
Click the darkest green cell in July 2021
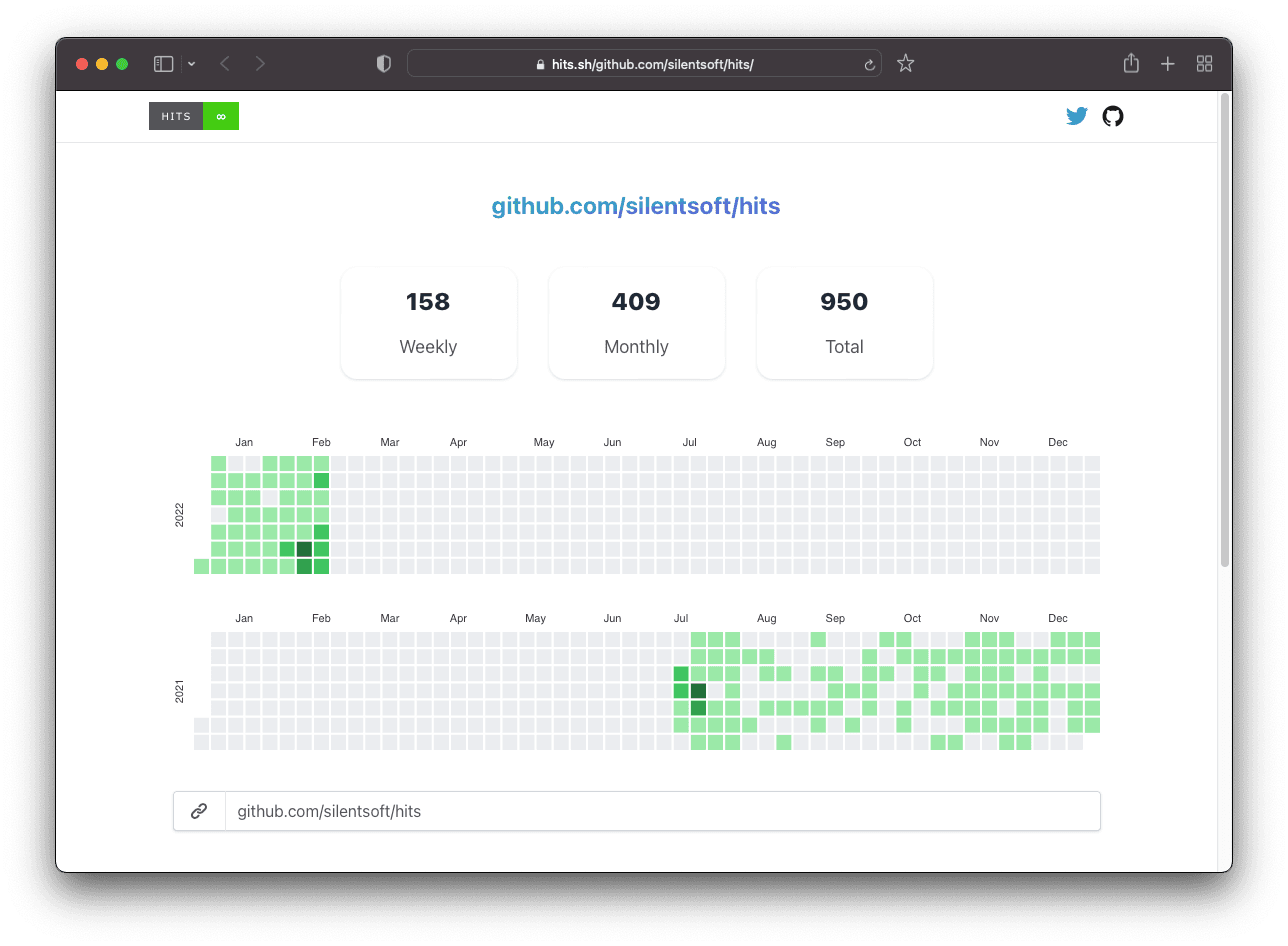point(698,691)
